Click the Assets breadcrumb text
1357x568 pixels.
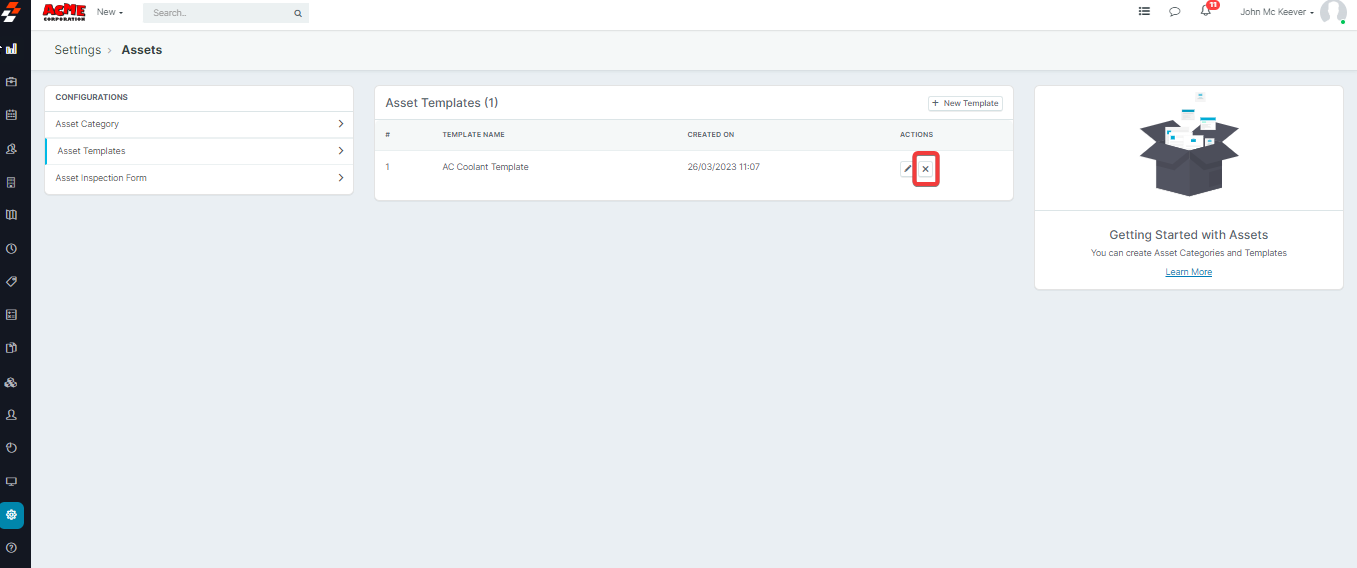click(142, 50)
